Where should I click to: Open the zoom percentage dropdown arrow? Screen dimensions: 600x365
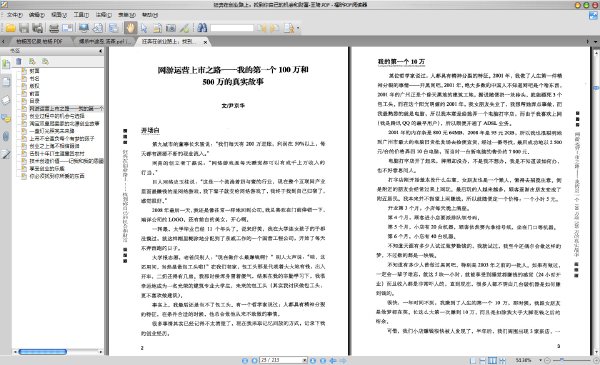pyautogui.click(x=540, y=360)
